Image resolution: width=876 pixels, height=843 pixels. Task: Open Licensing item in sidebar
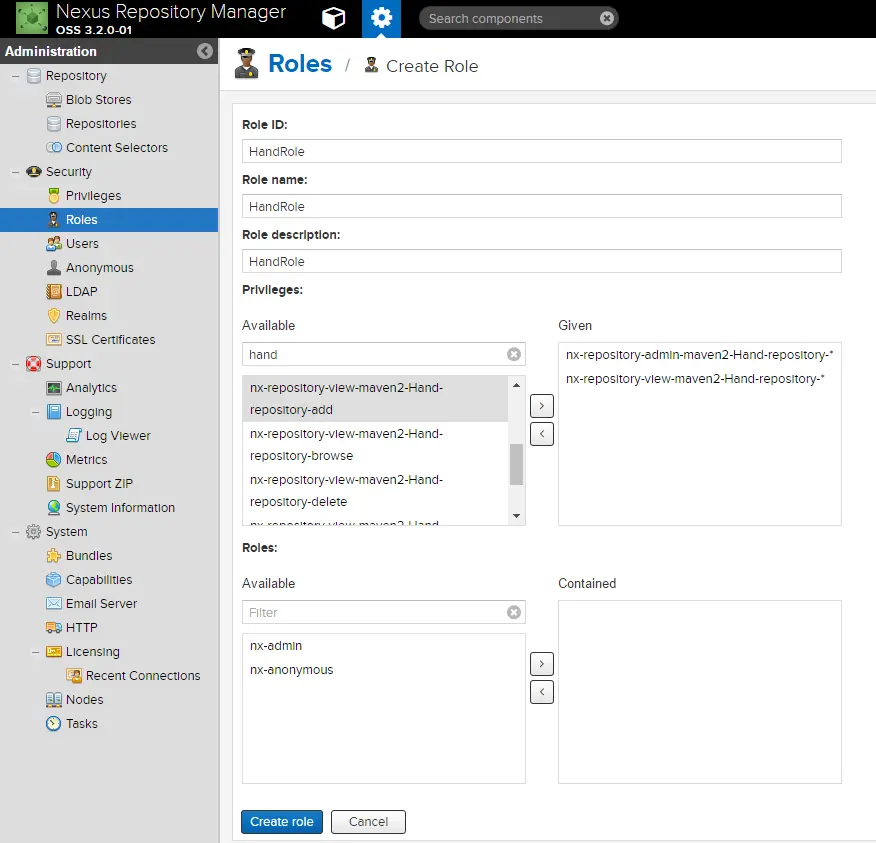point(93,652)
